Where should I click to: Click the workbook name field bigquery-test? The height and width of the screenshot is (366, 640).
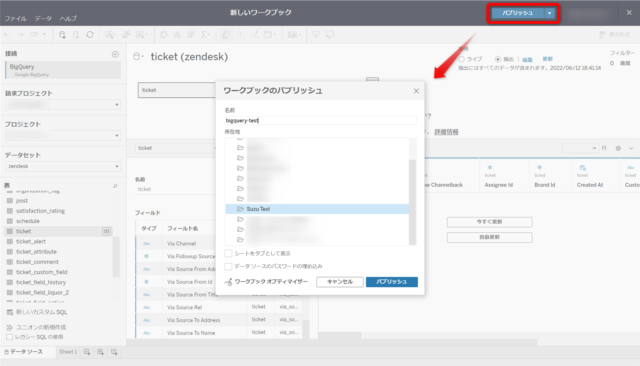[x=320, y=120]
